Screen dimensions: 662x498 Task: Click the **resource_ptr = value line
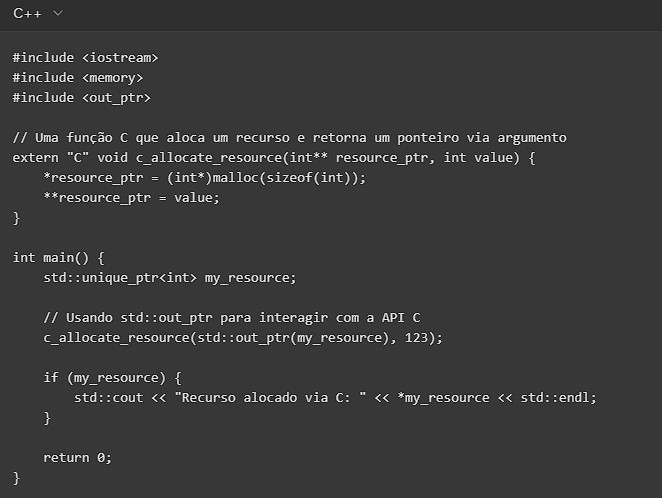pyautogui.click(x=130, y=197)
